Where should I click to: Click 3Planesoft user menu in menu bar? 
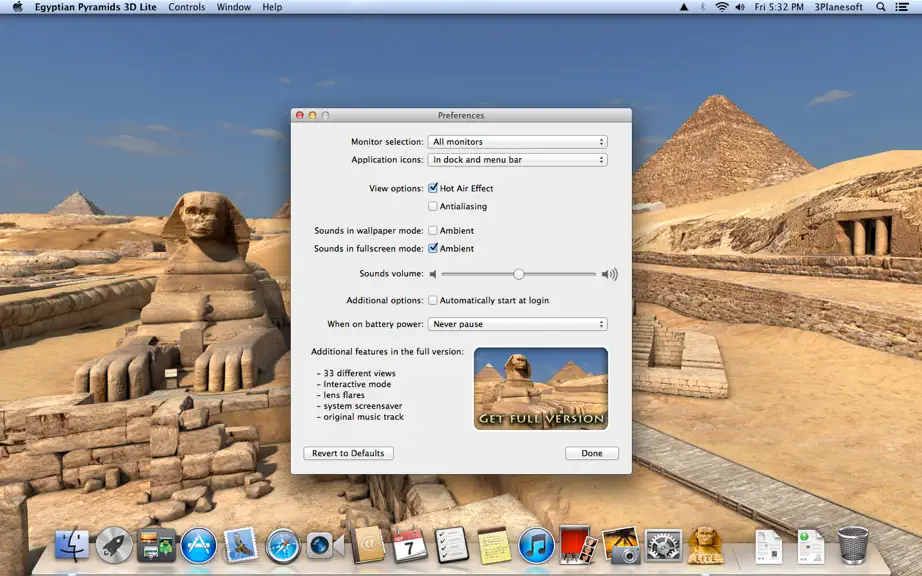click(839, 7)
